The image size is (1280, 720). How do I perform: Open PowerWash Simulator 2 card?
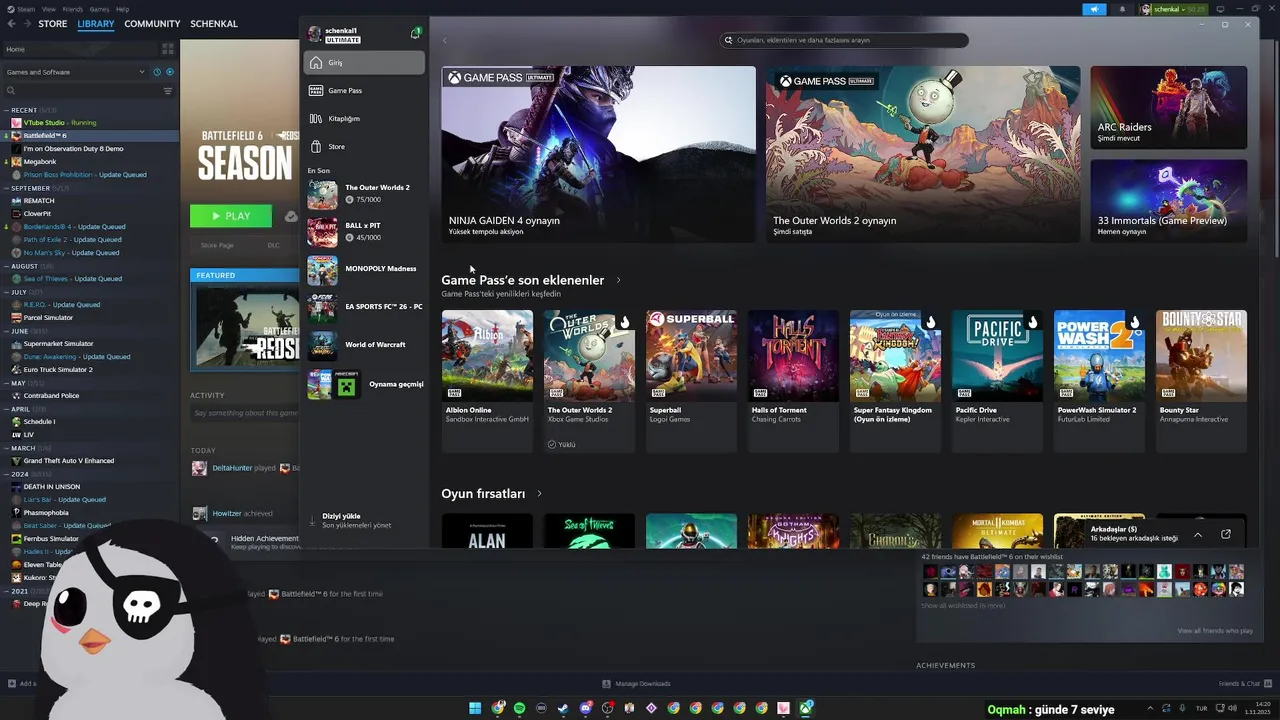[x=1099, y=381]
